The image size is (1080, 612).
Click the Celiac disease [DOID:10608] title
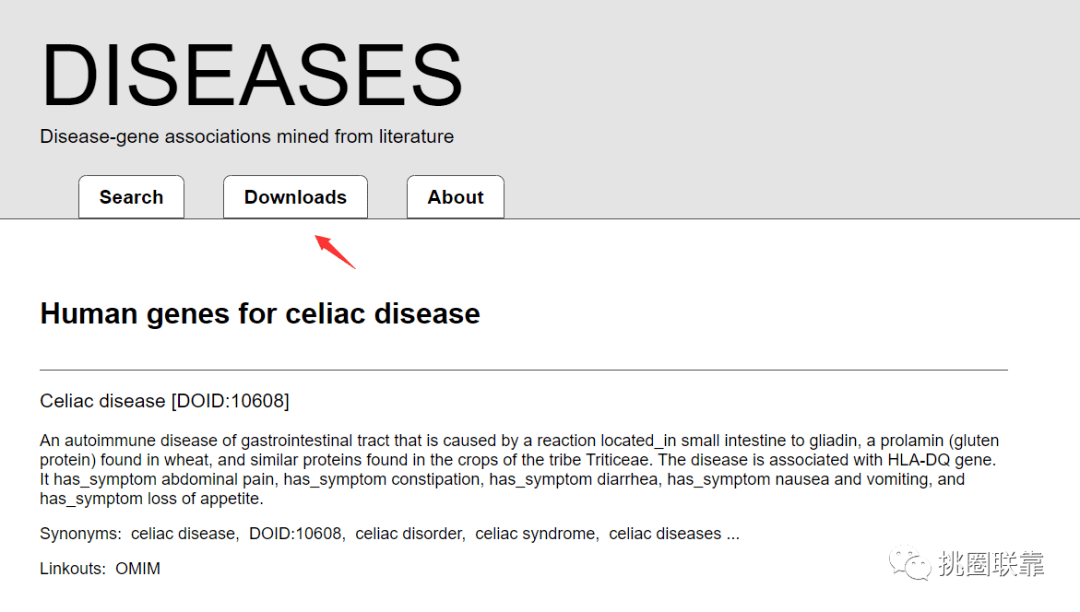pyautogui.click(x=165, y=401)
